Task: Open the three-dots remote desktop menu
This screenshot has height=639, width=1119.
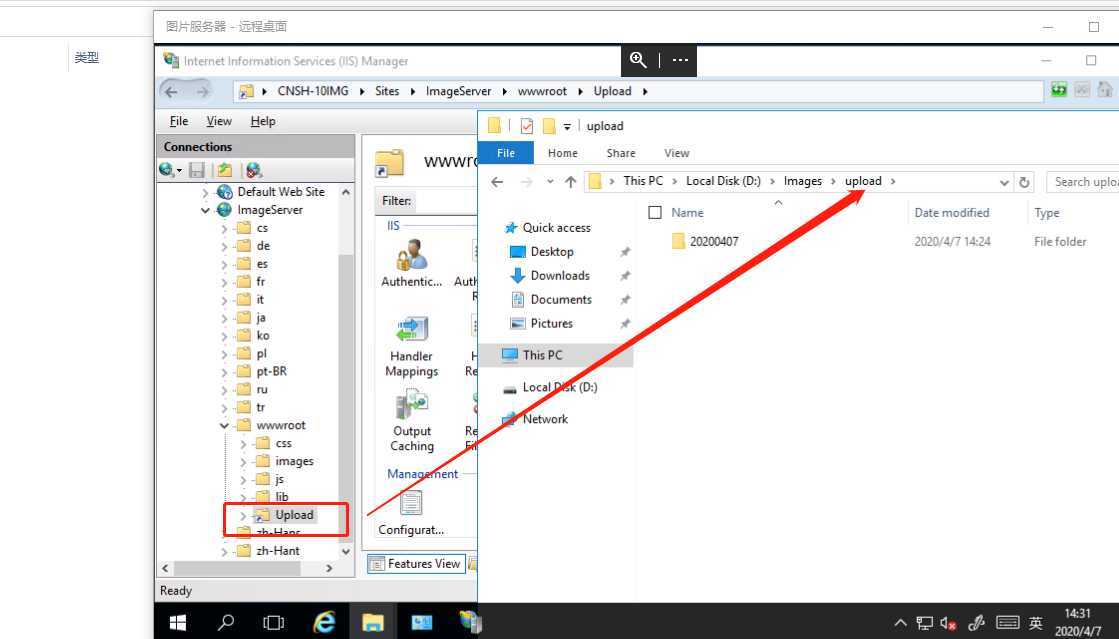Action: pyautogui.click(x=680, y=60)
